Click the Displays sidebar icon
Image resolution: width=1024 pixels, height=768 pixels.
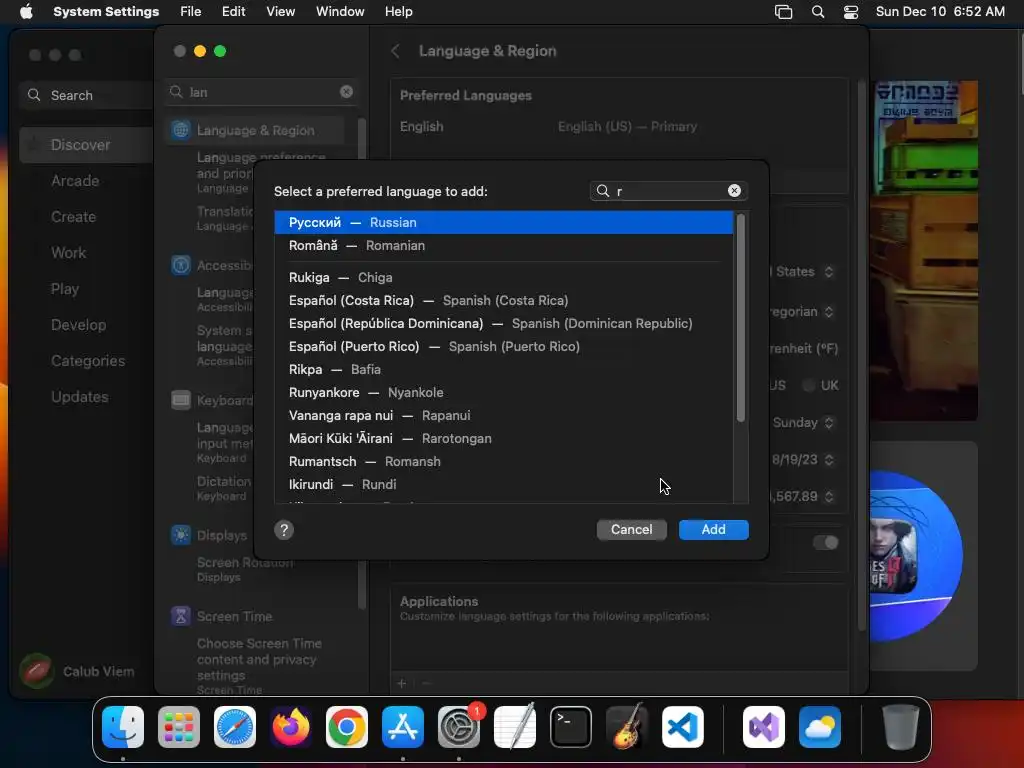coord(181,535)
